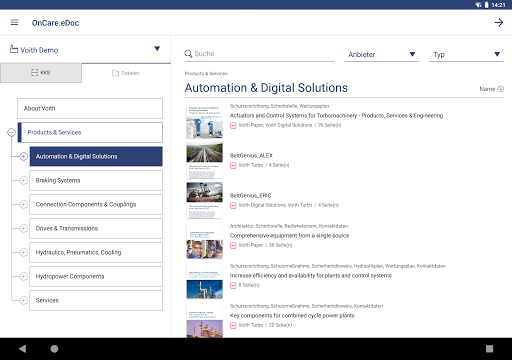This screenshot has width=512, height=360.
Task: Select Braking Systems tree item
Action: coord(96,180)
